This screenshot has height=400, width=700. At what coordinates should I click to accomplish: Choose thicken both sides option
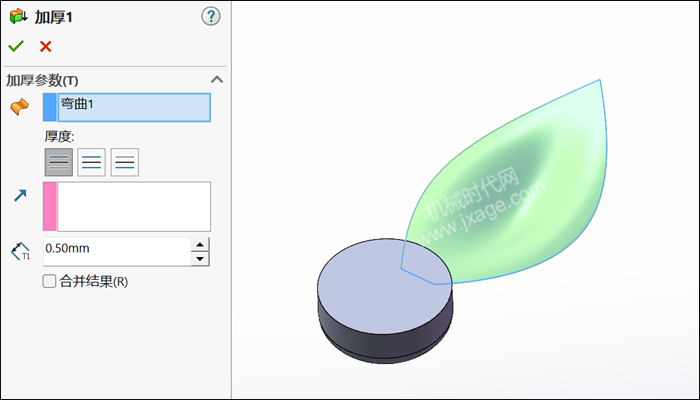92,162
